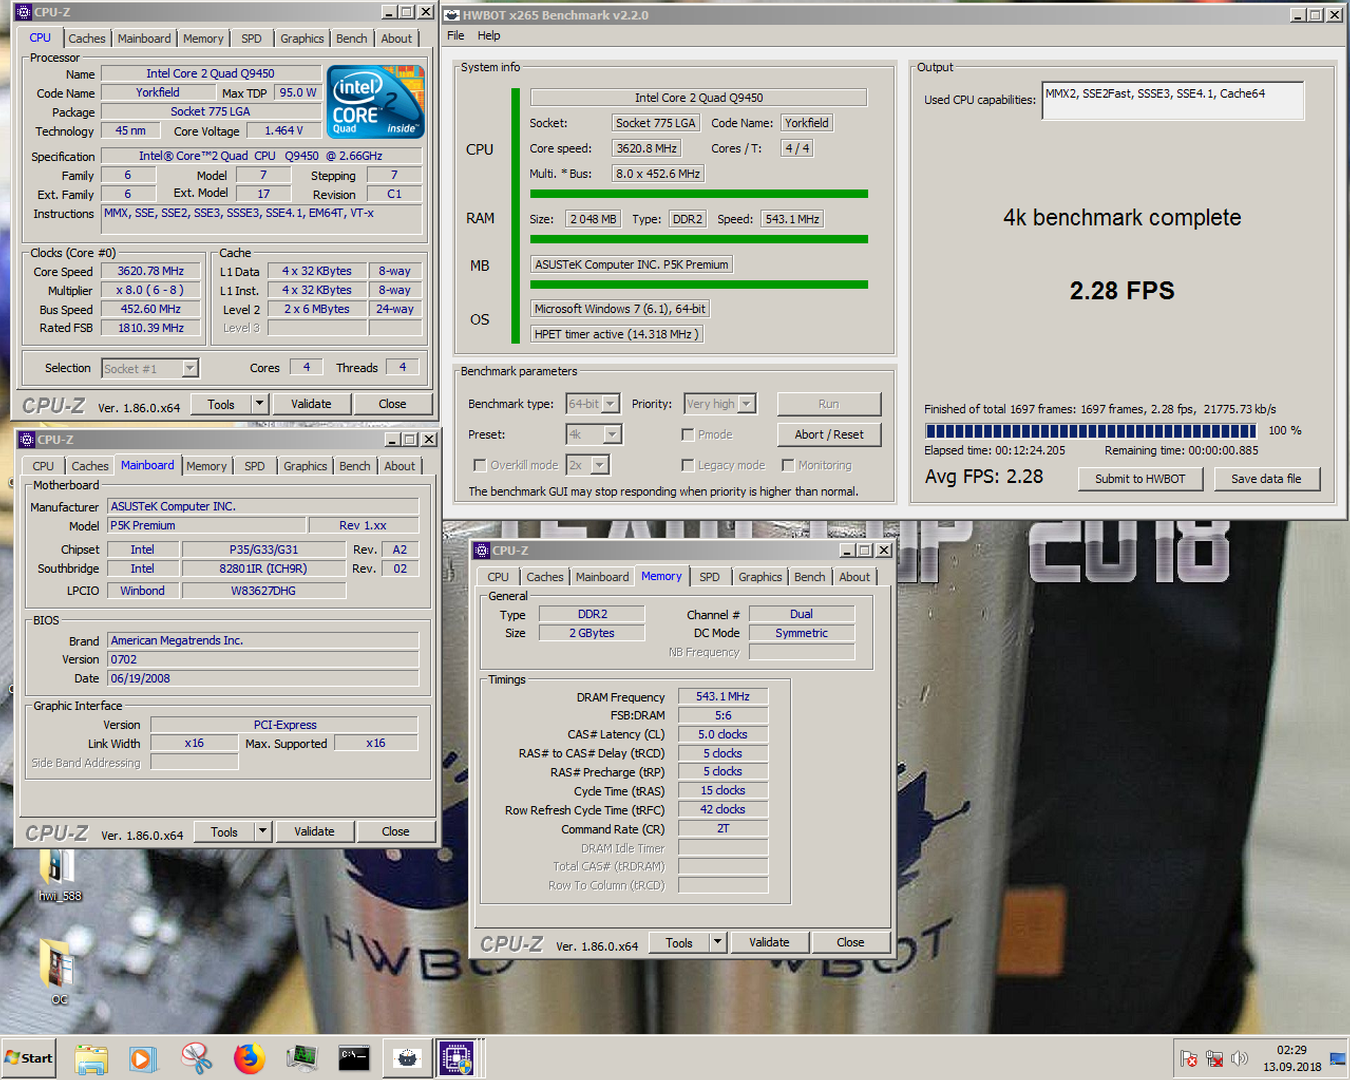Click the Core Speed 3620.78 MHz value

click(x=151, y=271)
